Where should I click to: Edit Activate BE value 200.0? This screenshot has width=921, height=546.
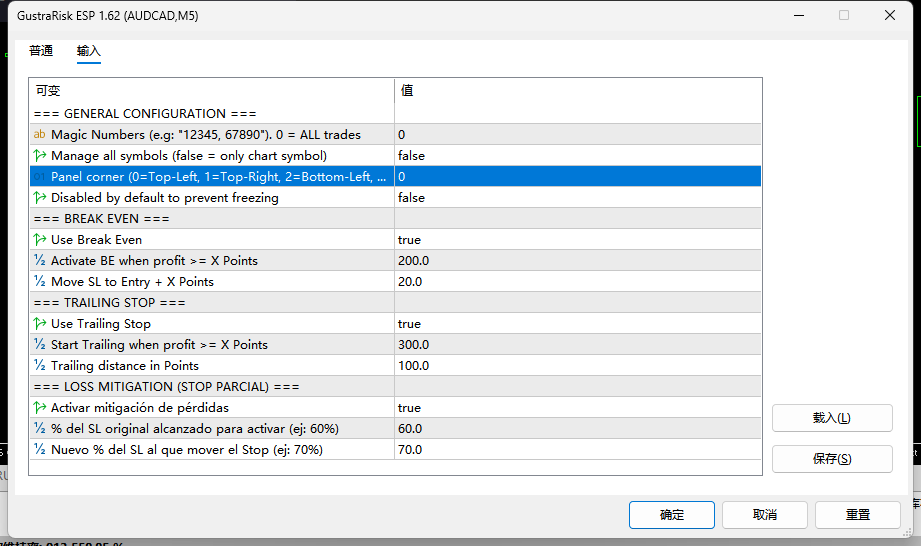578,261
